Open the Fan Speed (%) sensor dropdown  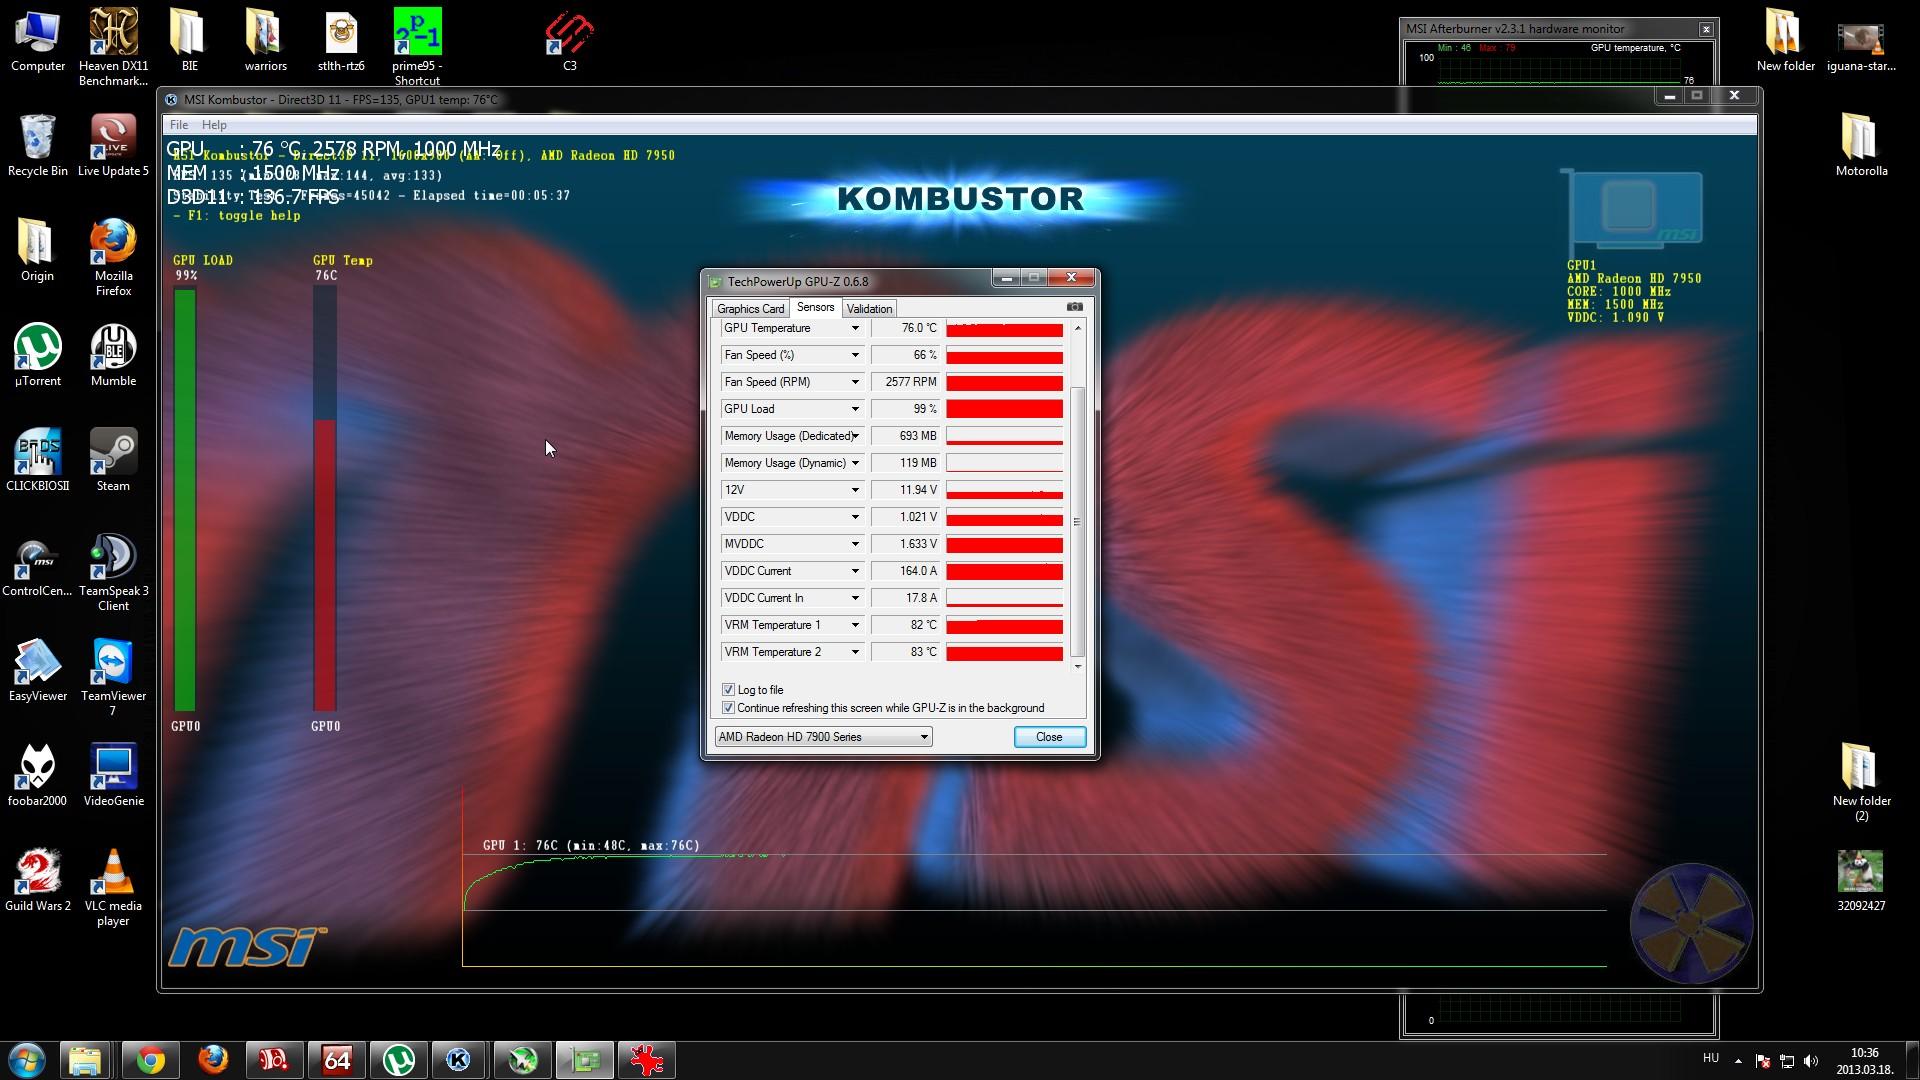[855, 355]
